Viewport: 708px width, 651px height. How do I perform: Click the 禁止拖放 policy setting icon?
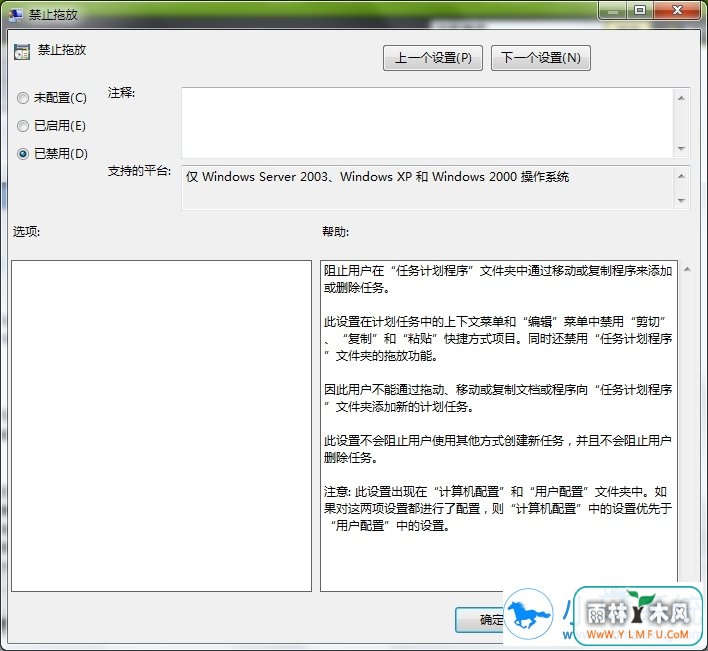pos(22,52)
